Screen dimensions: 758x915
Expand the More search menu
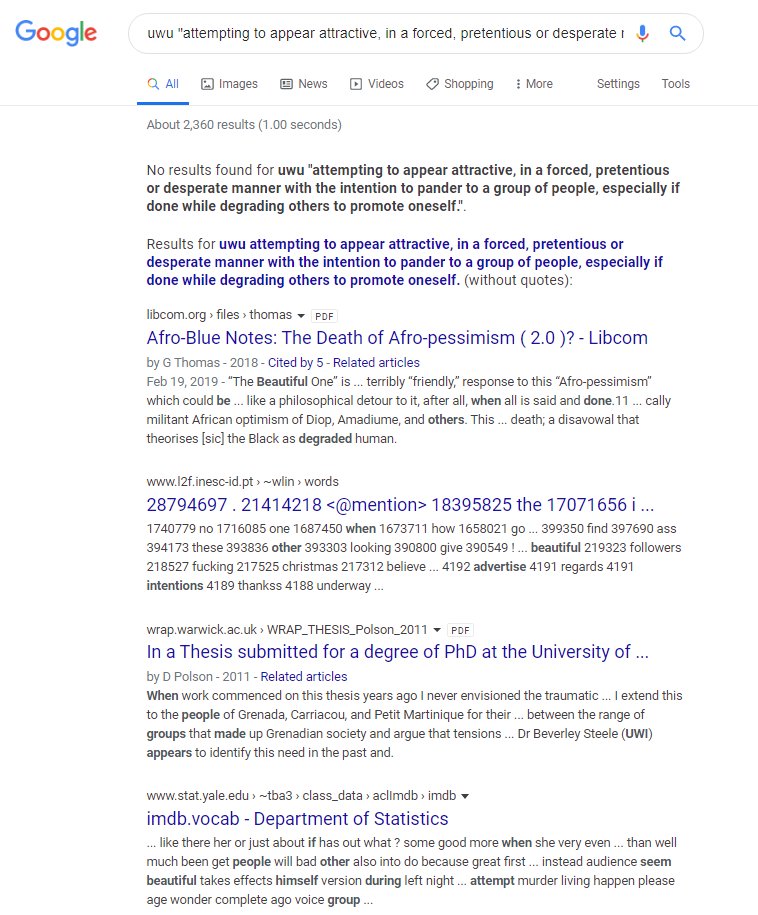(534, 84)
